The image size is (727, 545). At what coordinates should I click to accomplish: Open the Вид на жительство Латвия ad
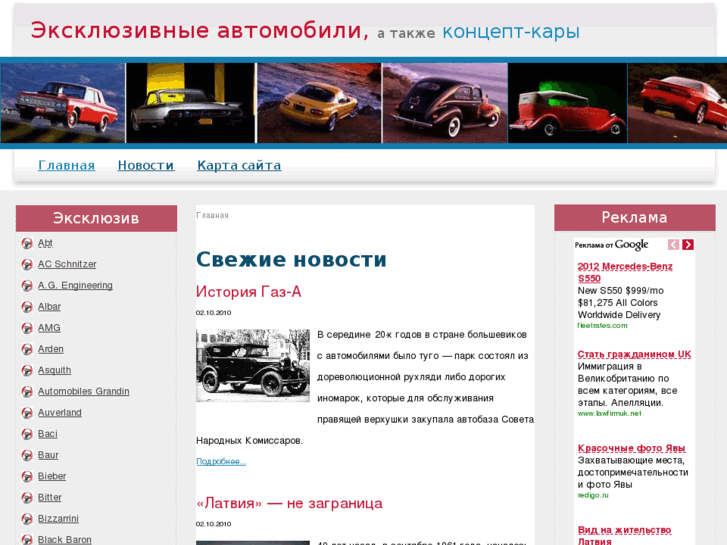(x=624, y=535)
